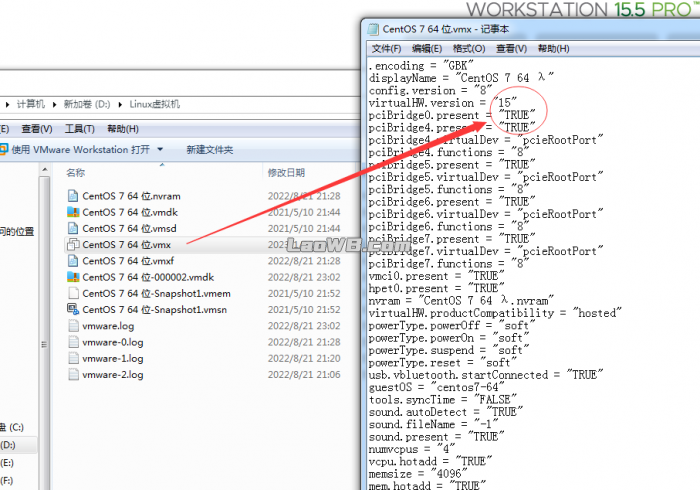Viewport: 700px width, 490px height.
Task: Select file name CentOS 7 64 位.vmx
Action: 126,245
